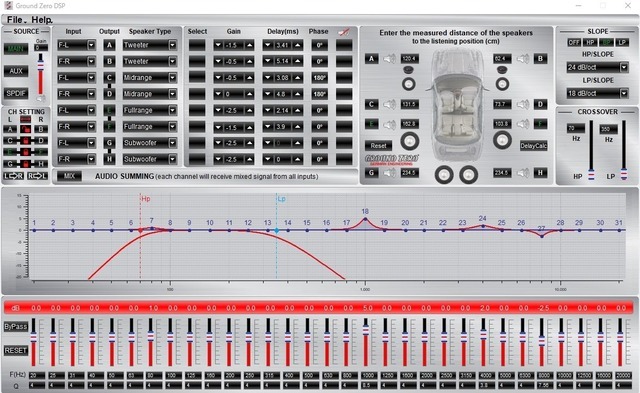Click the HP crossover frequency field showing 70
This screenshot has height=393, width=640.
[x=576, y=129]
